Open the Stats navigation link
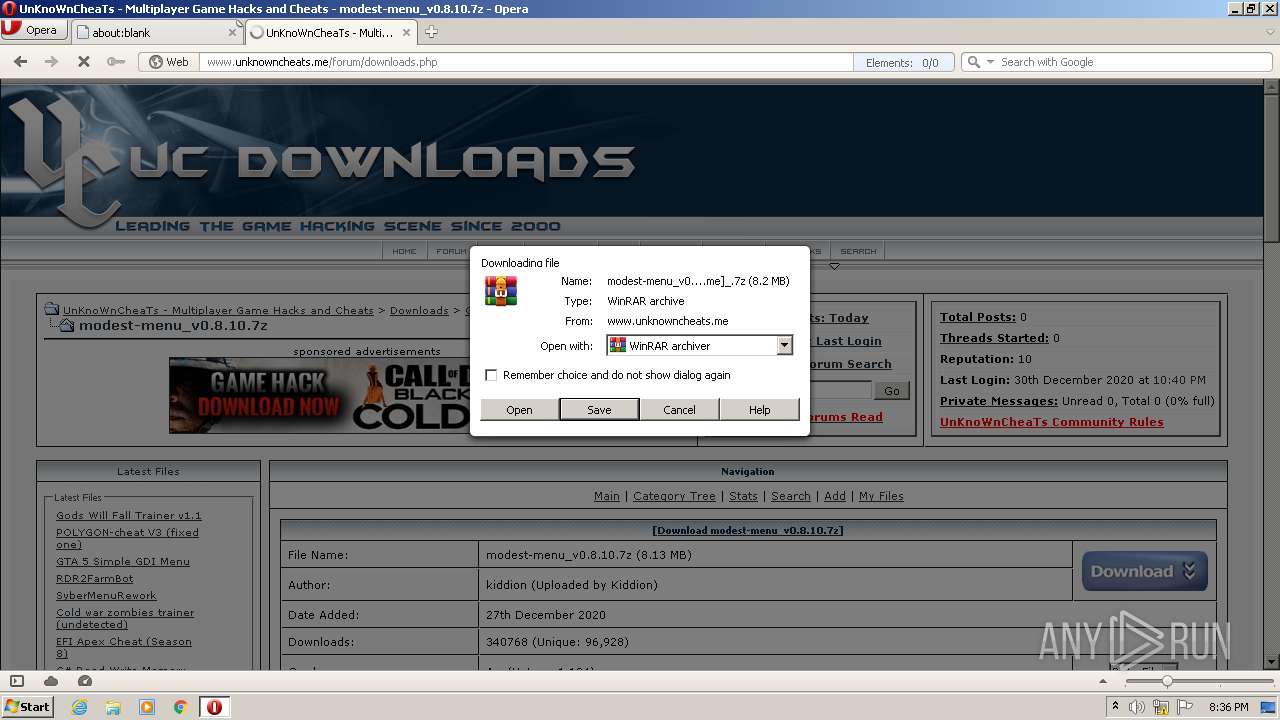This screenshot has width=1280, height=720. pyautogui.click(x=743, y=496)
